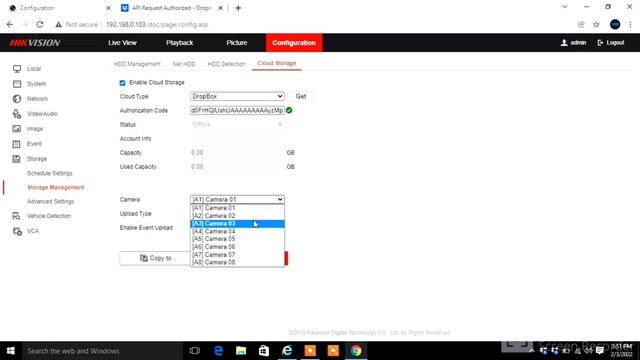Image resolution: width=640 pixels, height=360 pixels.
Task: Choose [A3] Camera 03 in the list
Action: tap(237, 224)
